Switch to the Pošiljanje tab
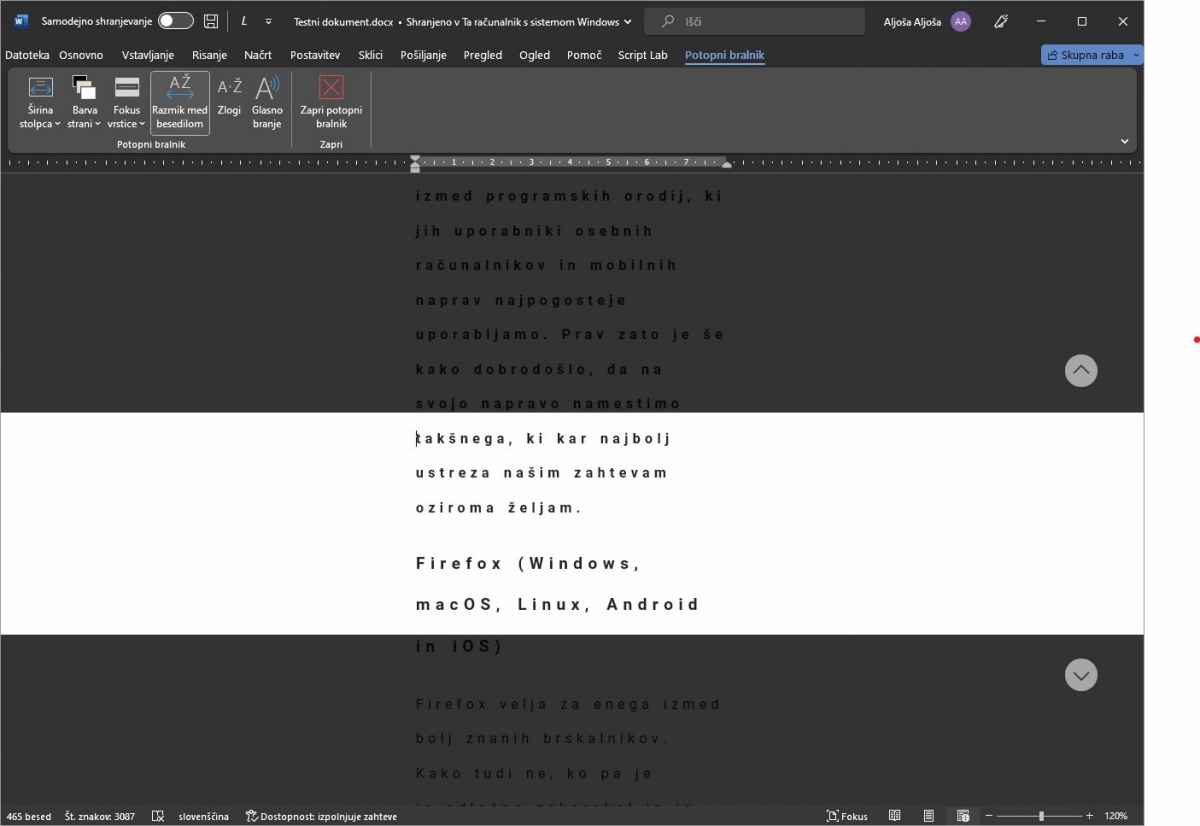Image resolution: width=1200 pixels, height=826 pixels. coord(423,55)
